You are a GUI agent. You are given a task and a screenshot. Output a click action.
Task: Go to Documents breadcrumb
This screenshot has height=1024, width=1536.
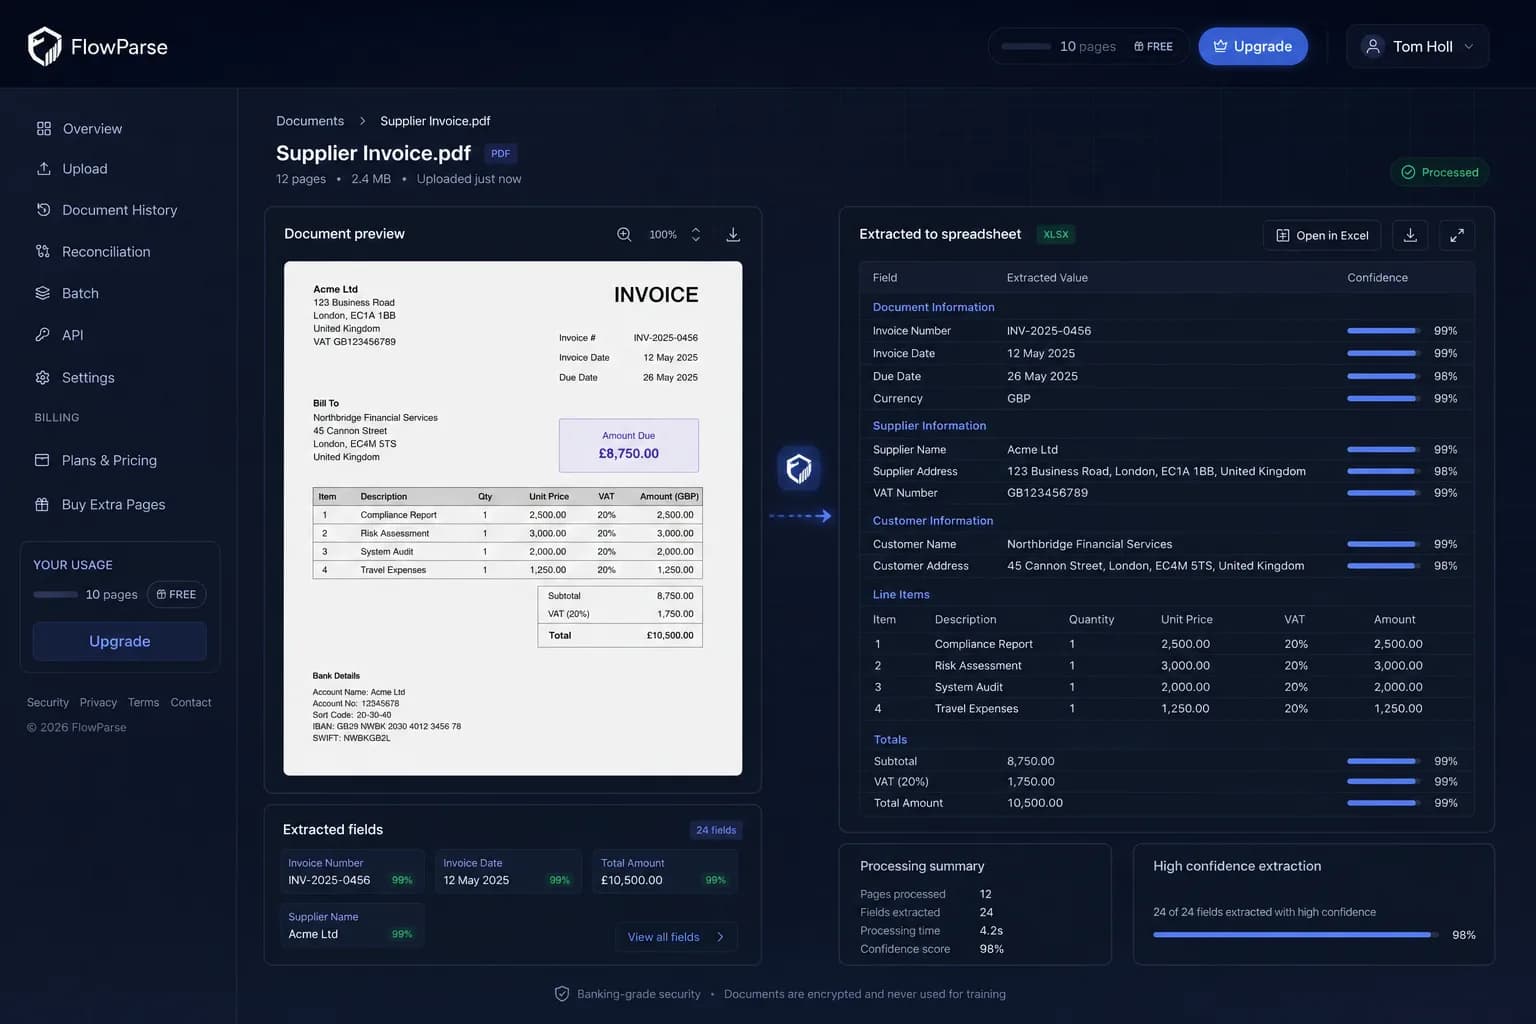(310, 121)
